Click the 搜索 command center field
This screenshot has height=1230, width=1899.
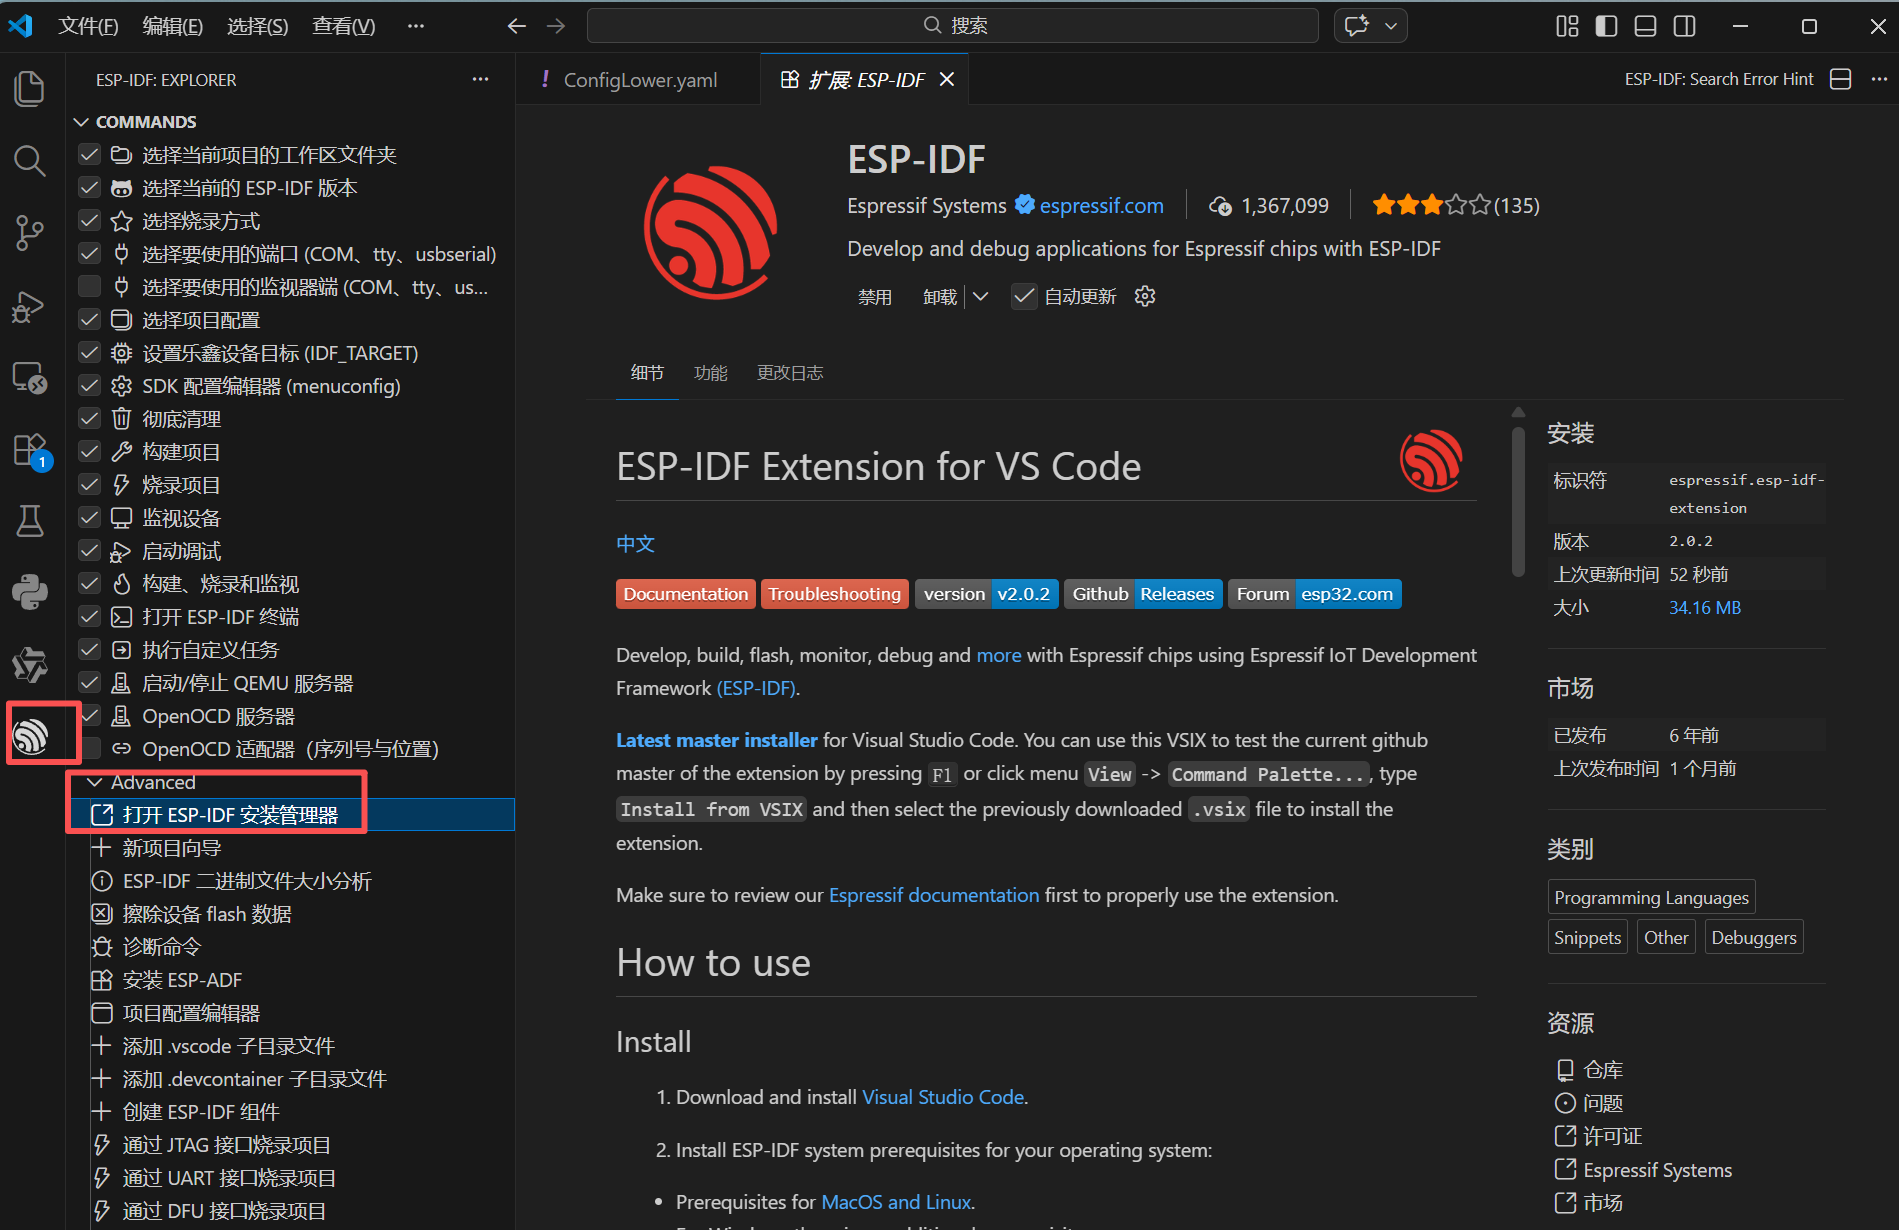coord(952,26)
